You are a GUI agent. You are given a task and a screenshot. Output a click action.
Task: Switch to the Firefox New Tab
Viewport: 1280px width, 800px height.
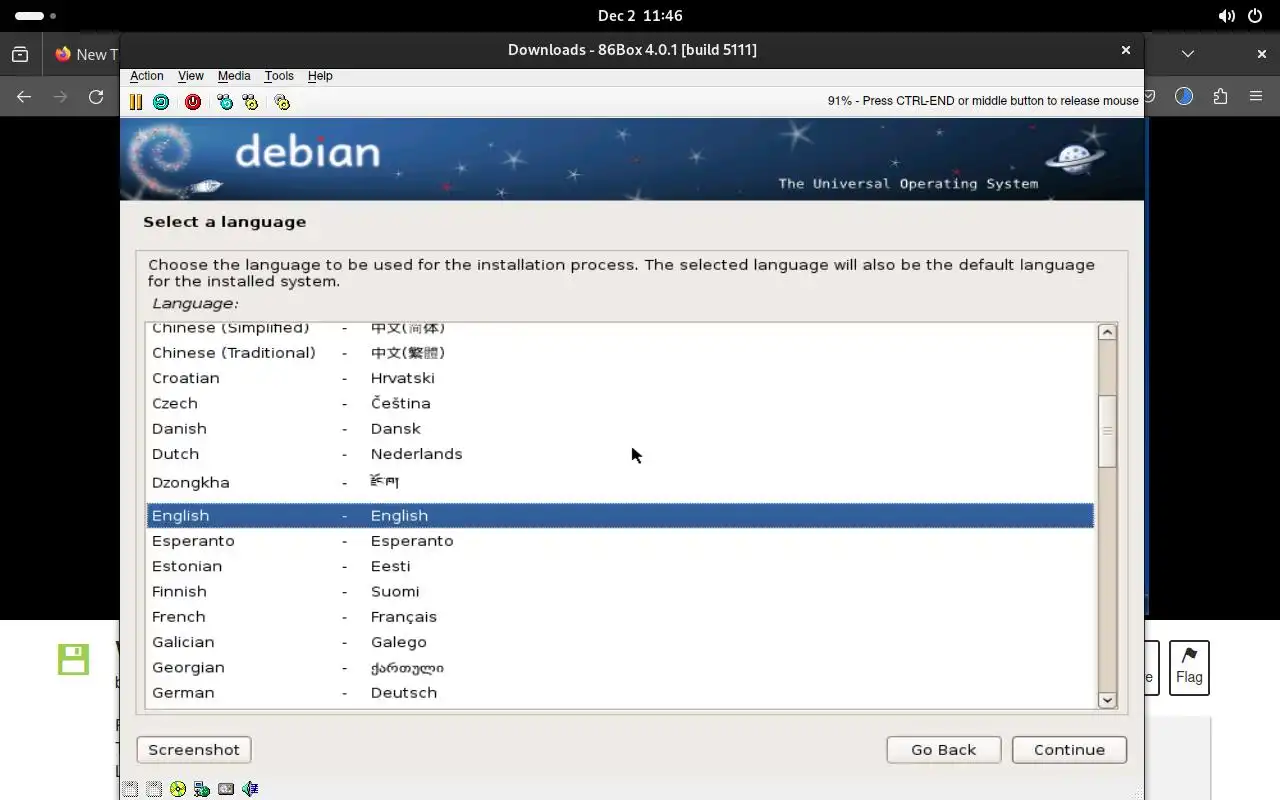coord(84,54)
